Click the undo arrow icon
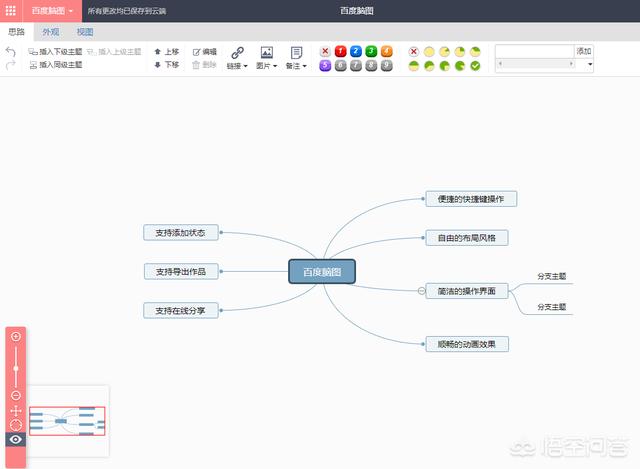 [x=11, y=51]
